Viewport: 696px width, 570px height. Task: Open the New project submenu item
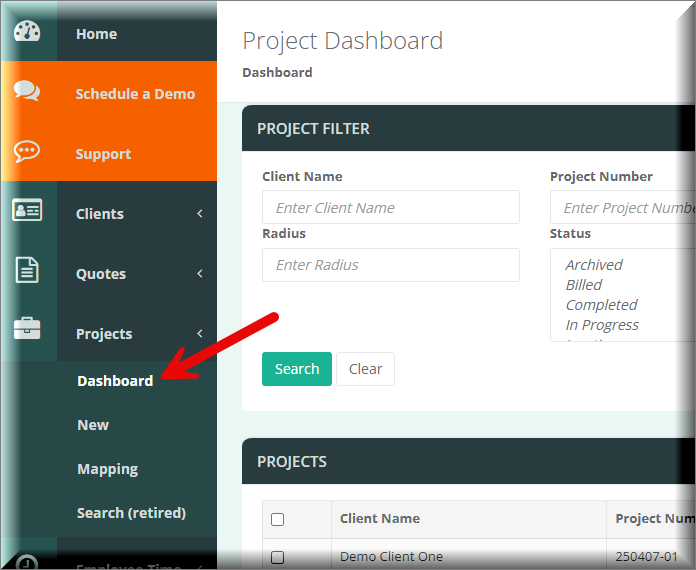point(93,425)
